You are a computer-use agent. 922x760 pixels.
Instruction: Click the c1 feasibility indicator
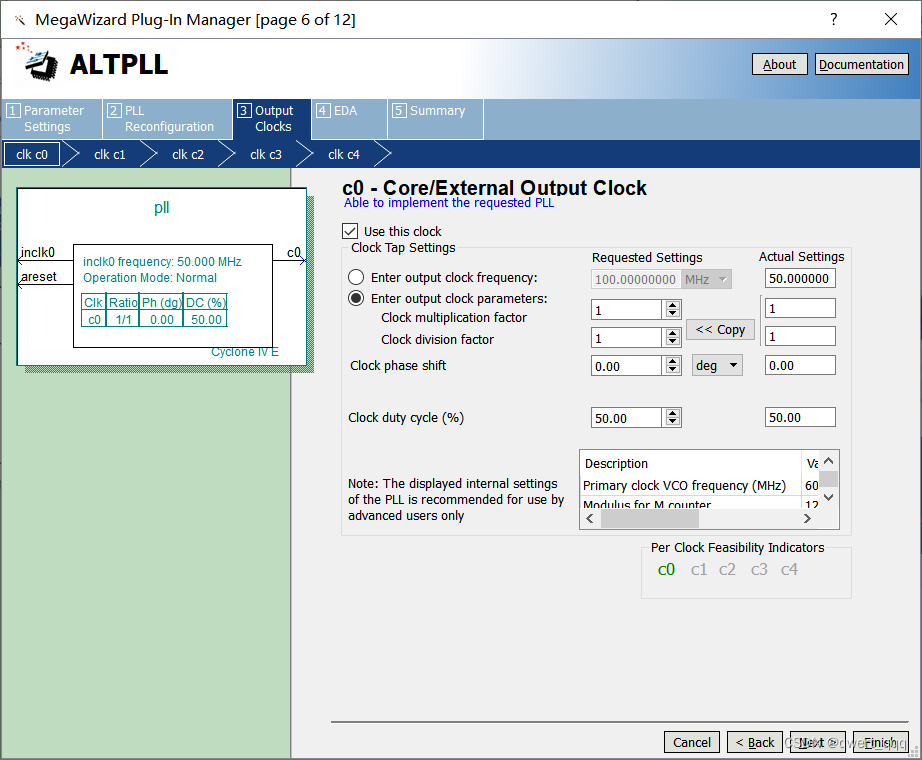click(699, 569)
